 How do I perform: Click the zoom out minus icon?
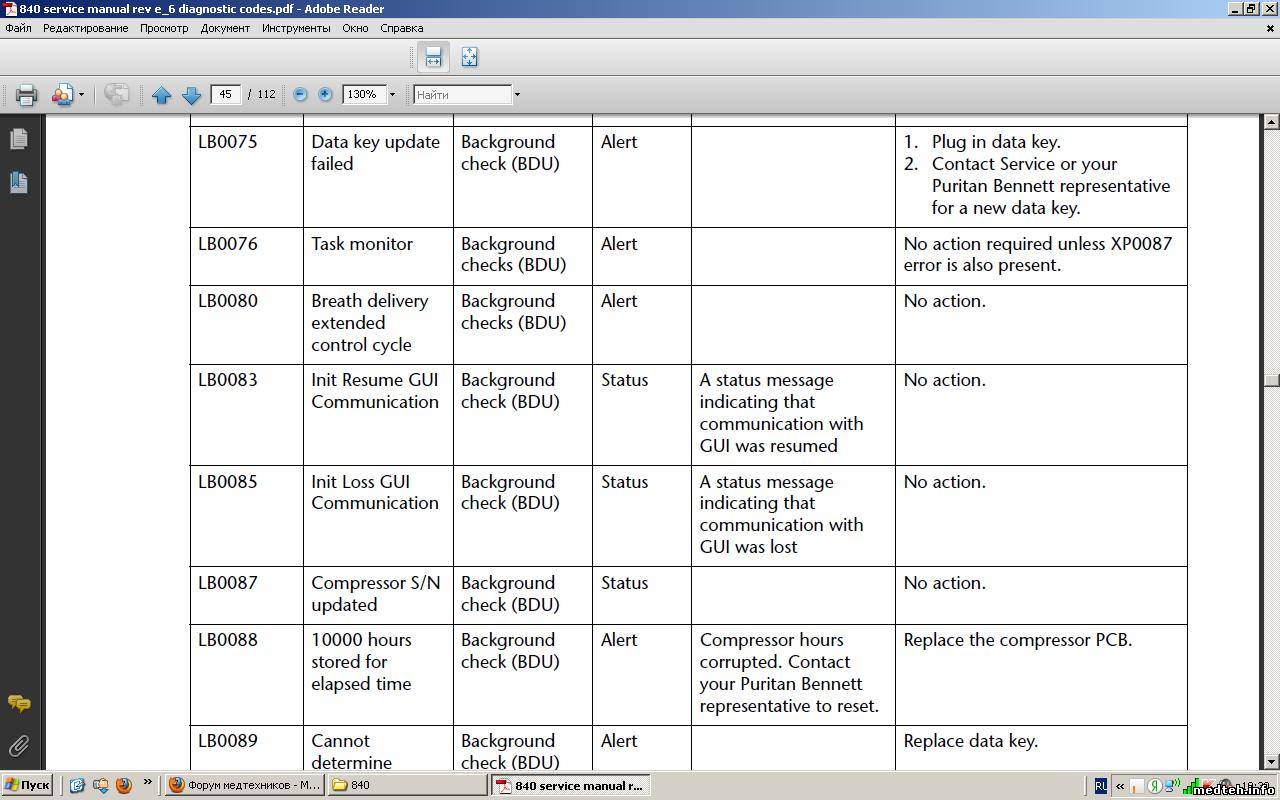click(x=300, y=94)
